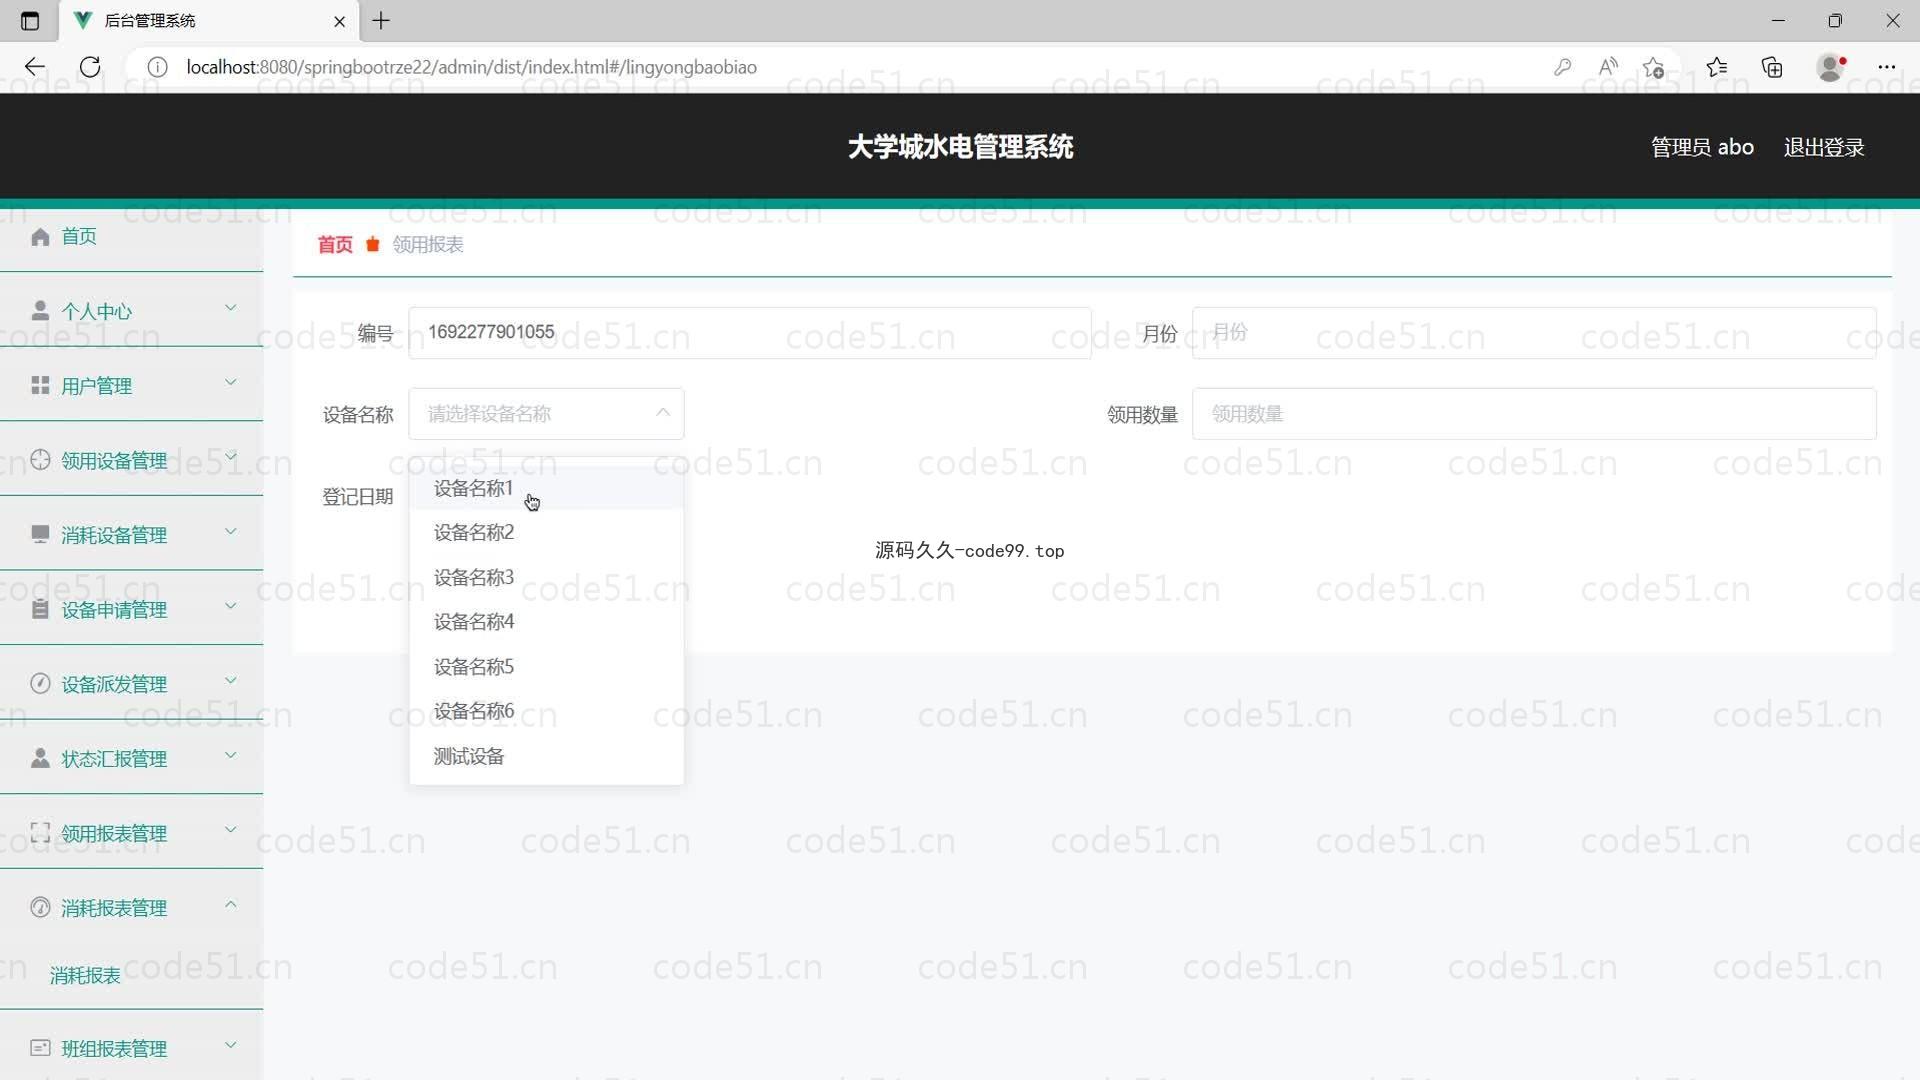Image resolution: width=1920 pixels, height=1080 pixels.
Task: Open the favorites list icon
Action: [1717, 67]
